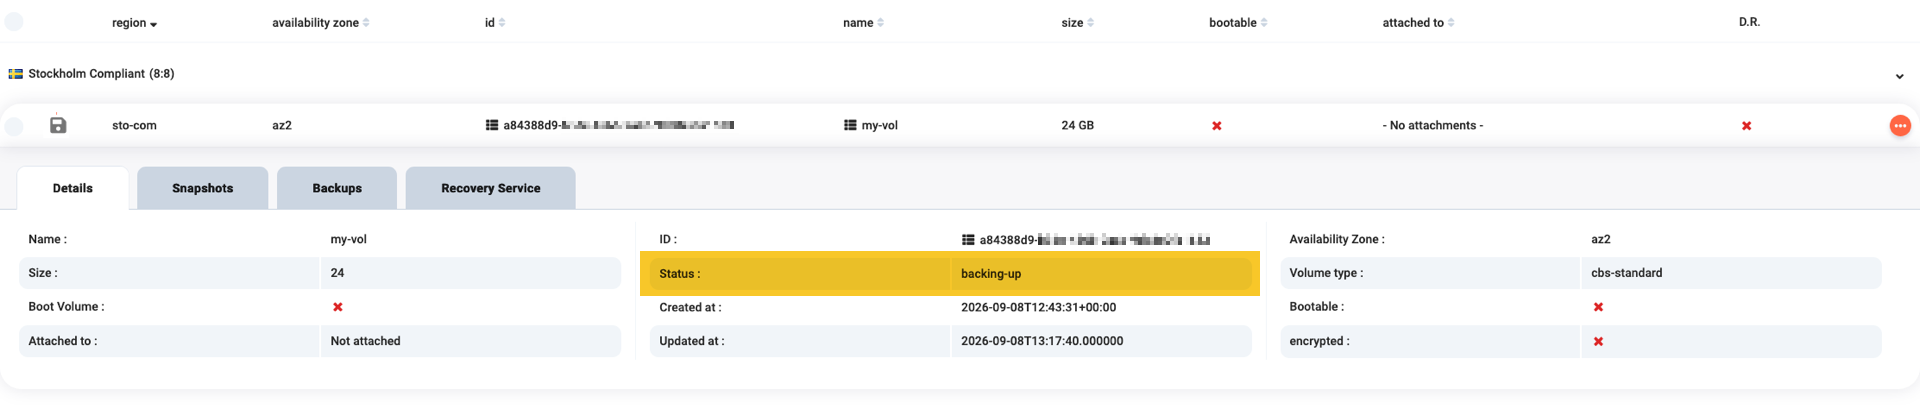Sort by size column
Viewport: 1920px width, 415px height.
(1077, 23)
